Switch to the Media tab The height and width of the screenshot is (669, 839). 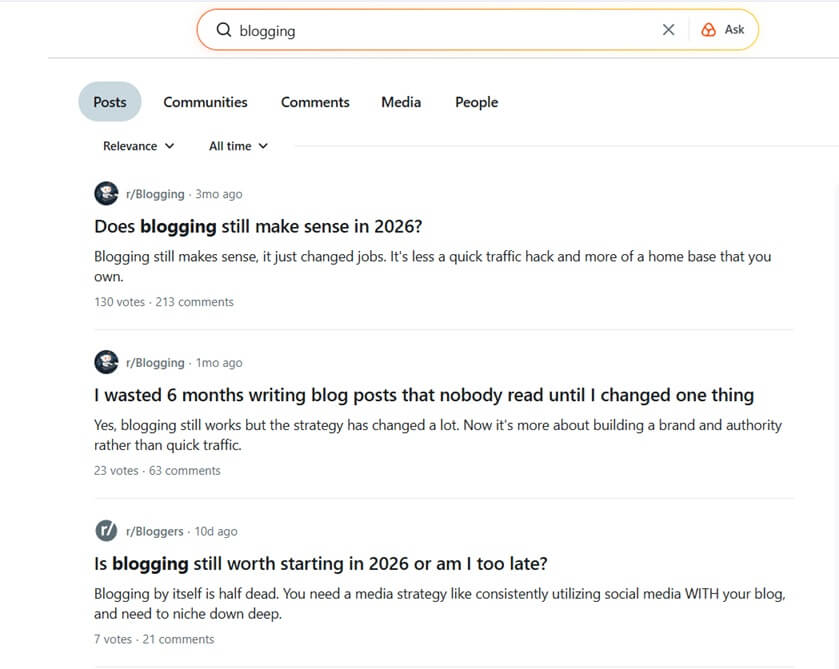point(401,102)
